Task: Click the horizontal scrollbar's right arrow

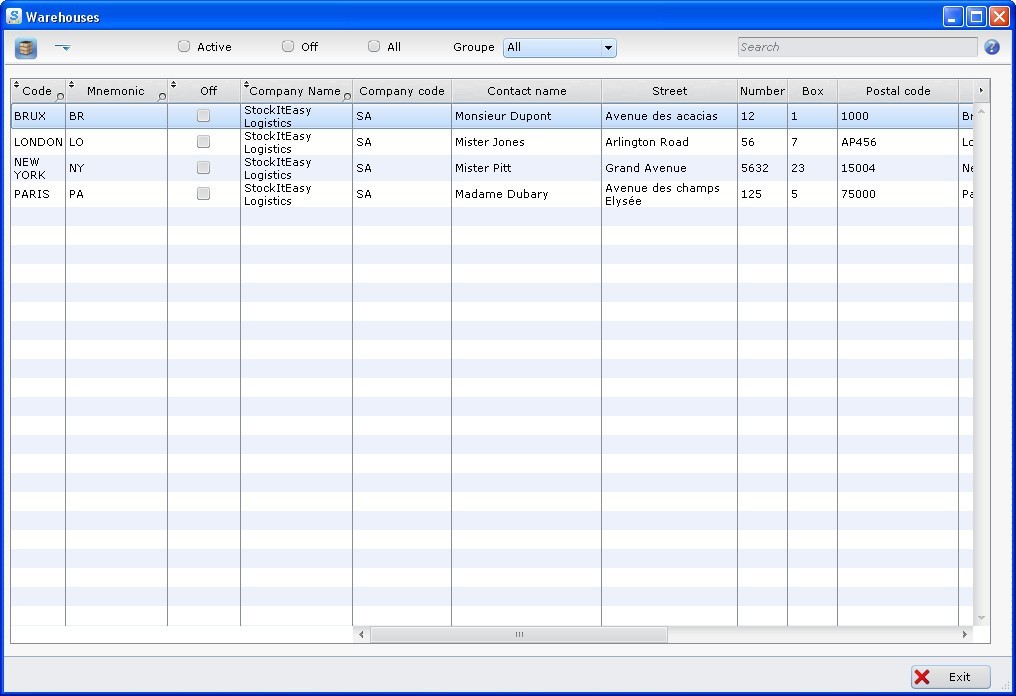Action: point(963,634)
